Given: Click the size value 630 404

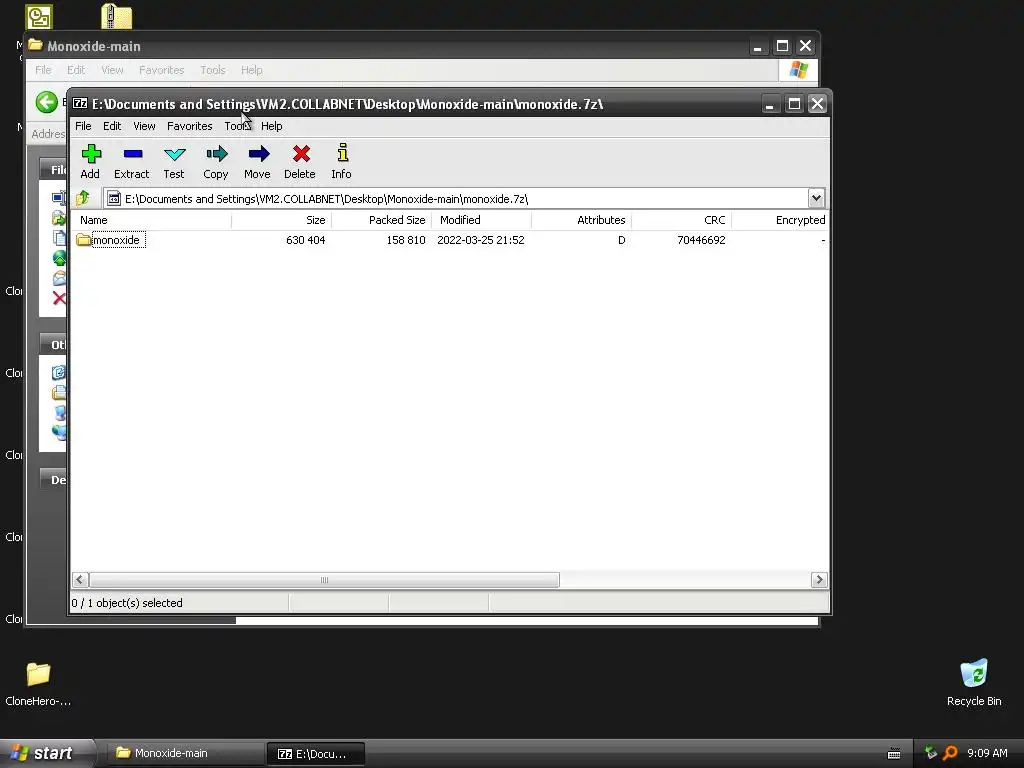Looking at the screenshot, I should pos(306,240).
